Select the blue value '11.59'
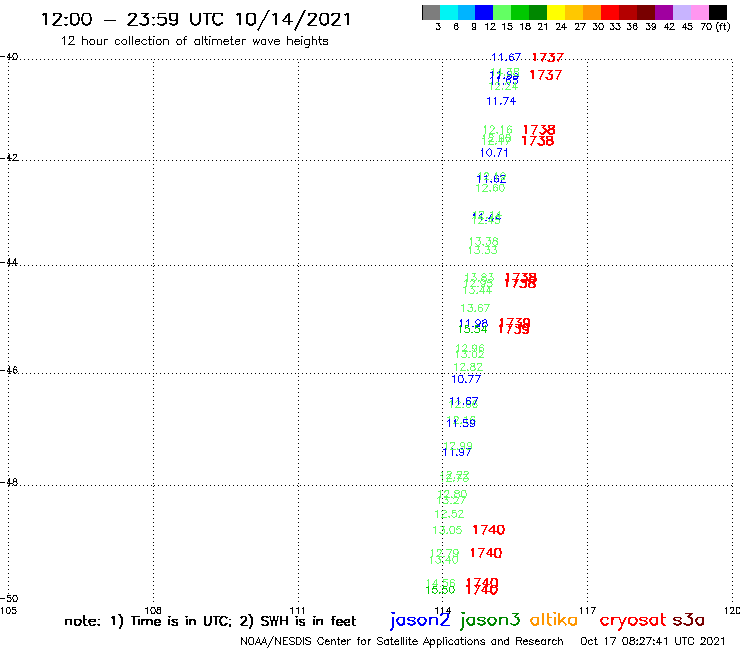 (461, 423)
